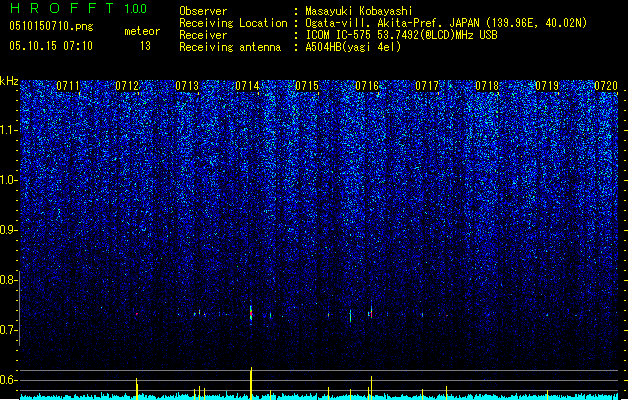Click the 0.8 frequency axis label
Screen dimensions: 629x400
9,280
